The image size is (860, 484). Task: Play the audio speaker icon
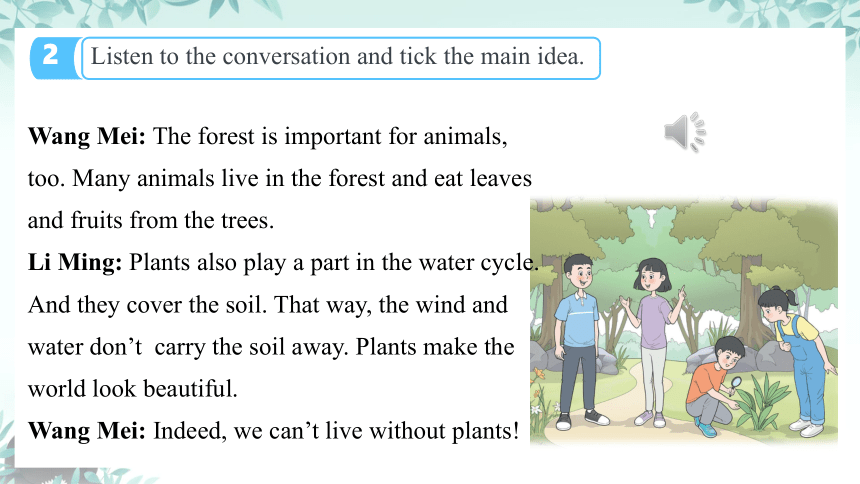684,132
